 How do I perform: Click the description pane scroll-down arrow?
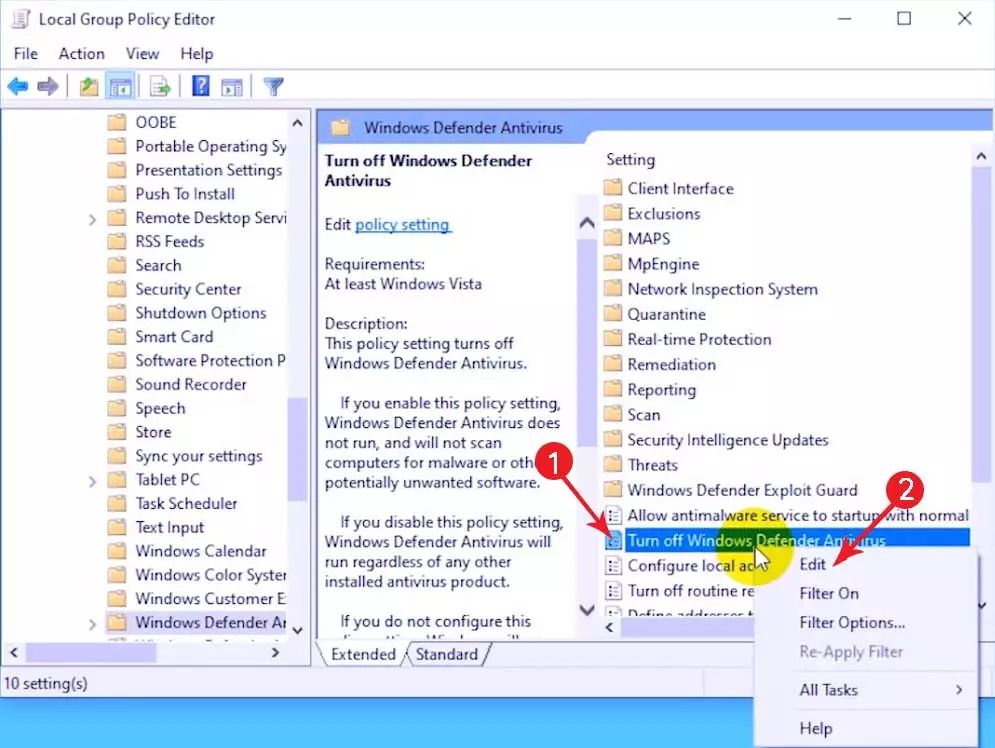pyautogui.click(x=587, y=610)
